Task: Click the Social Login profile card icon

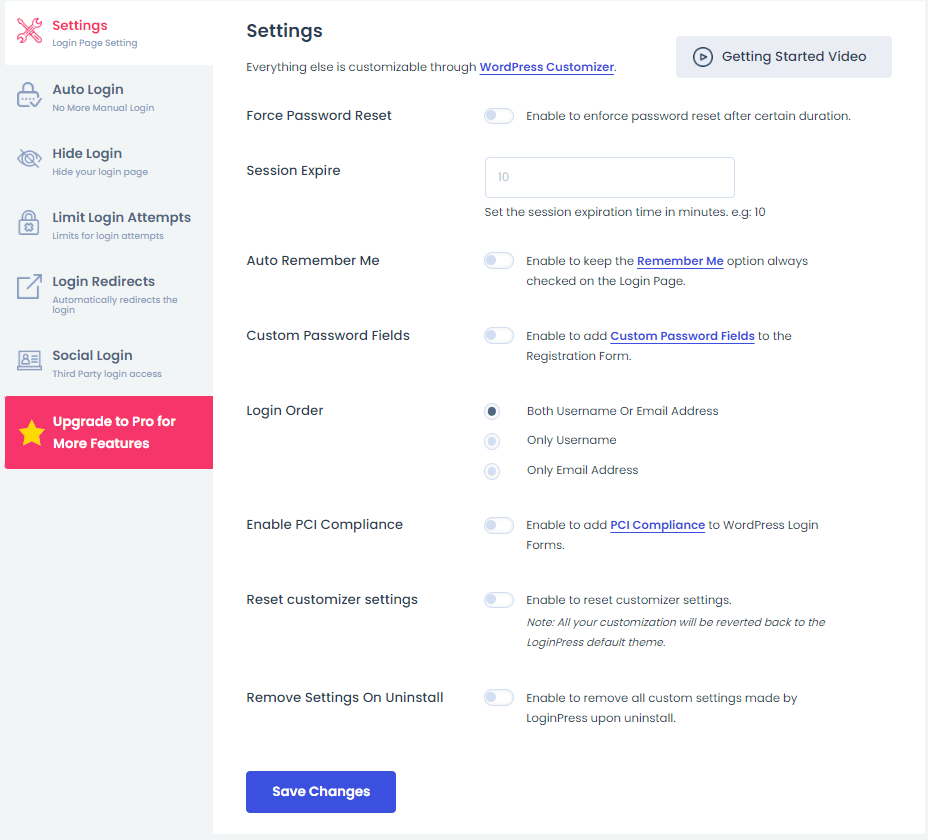Action: [x=28, y=360]
